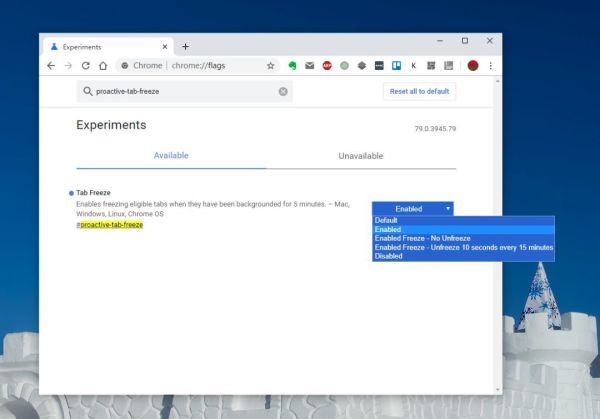Click the Experiments page heading
Image resolution: width=600 pixels, height=419 pixels.
coord(111,125)
